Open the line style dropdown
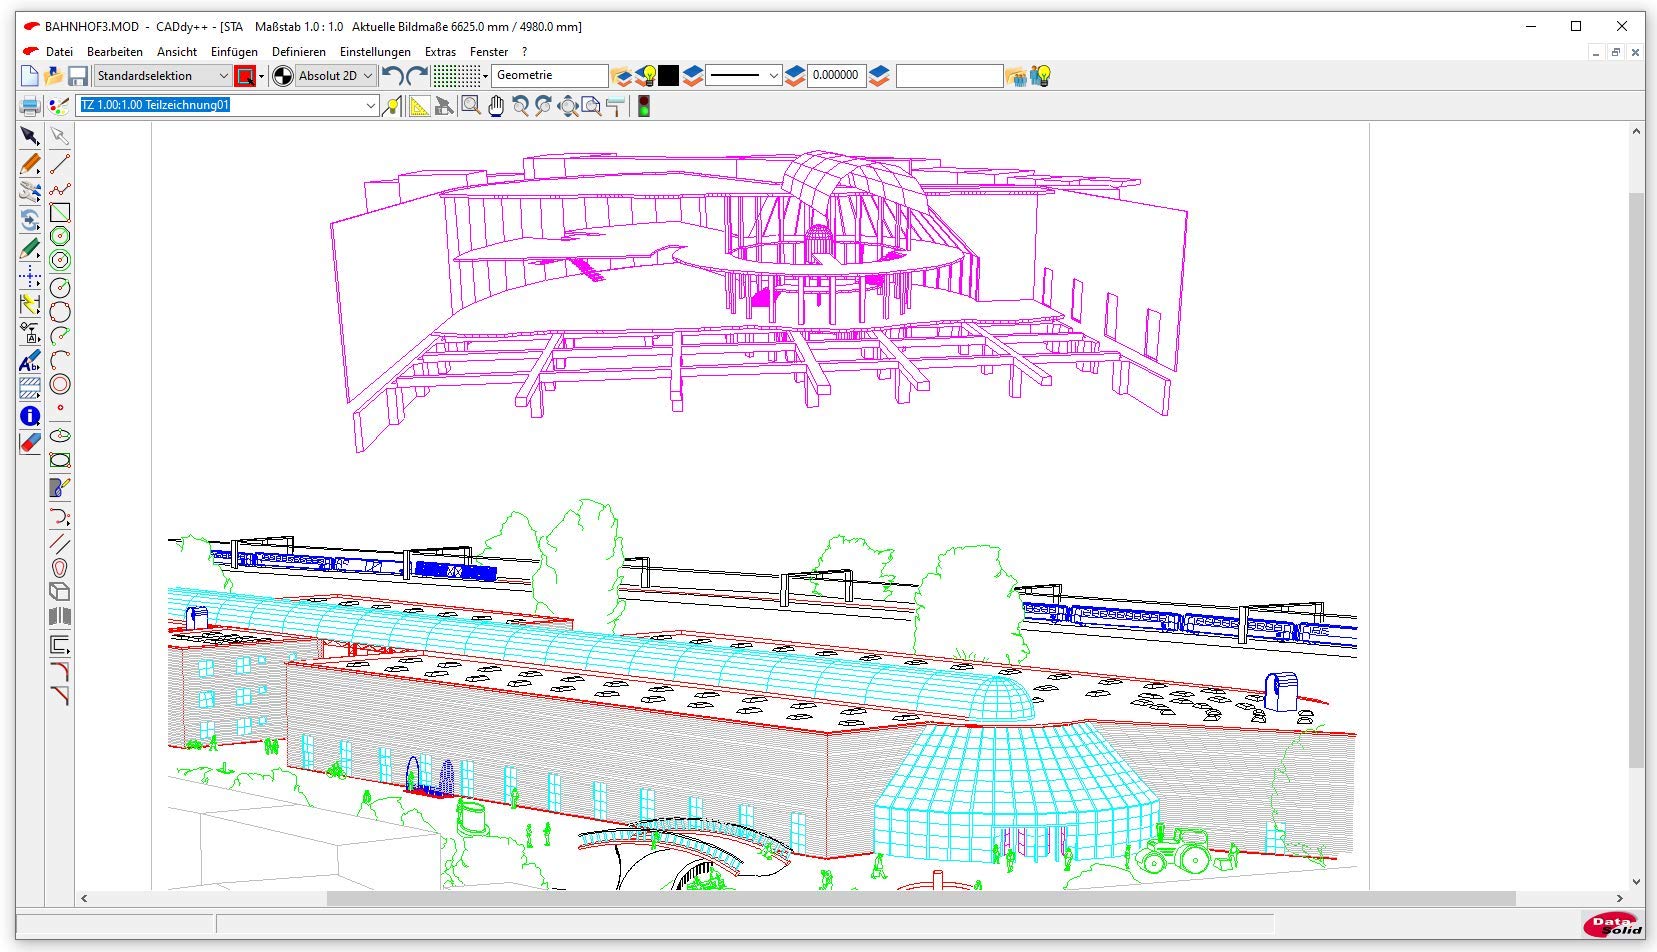This screenshot has width=1657, height=952. pos(743,76)
